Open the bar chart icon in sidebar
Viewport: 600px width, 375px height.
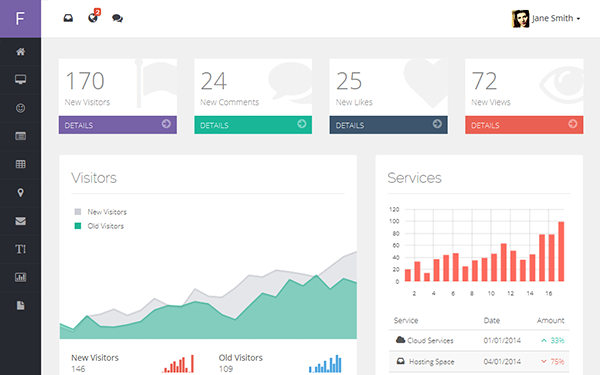(x=20, y=277)
